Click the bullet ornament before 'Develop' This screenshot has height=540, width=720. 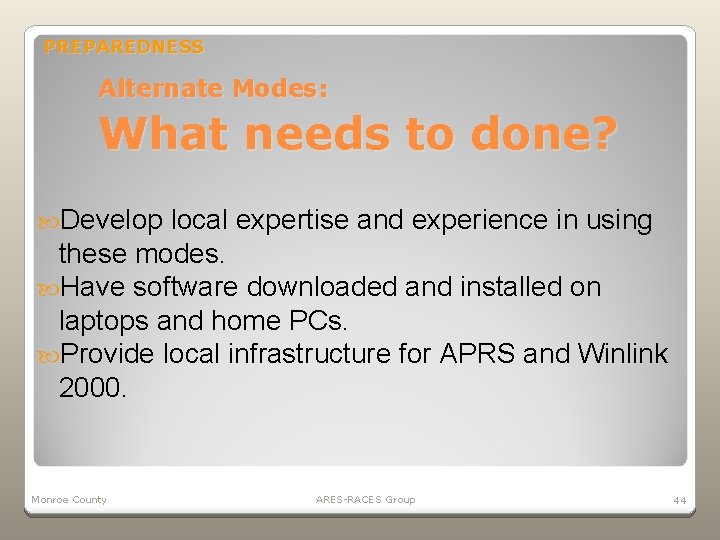[48, 223]
